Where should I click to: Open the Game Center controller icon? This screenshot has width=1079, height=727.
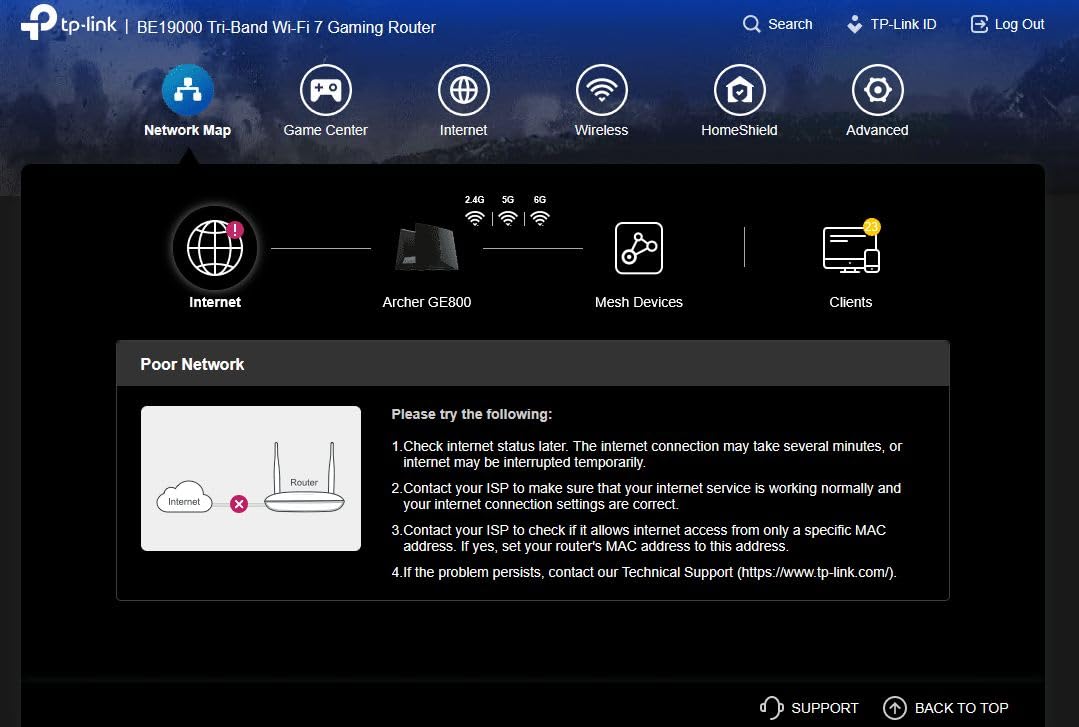[325, 90]
